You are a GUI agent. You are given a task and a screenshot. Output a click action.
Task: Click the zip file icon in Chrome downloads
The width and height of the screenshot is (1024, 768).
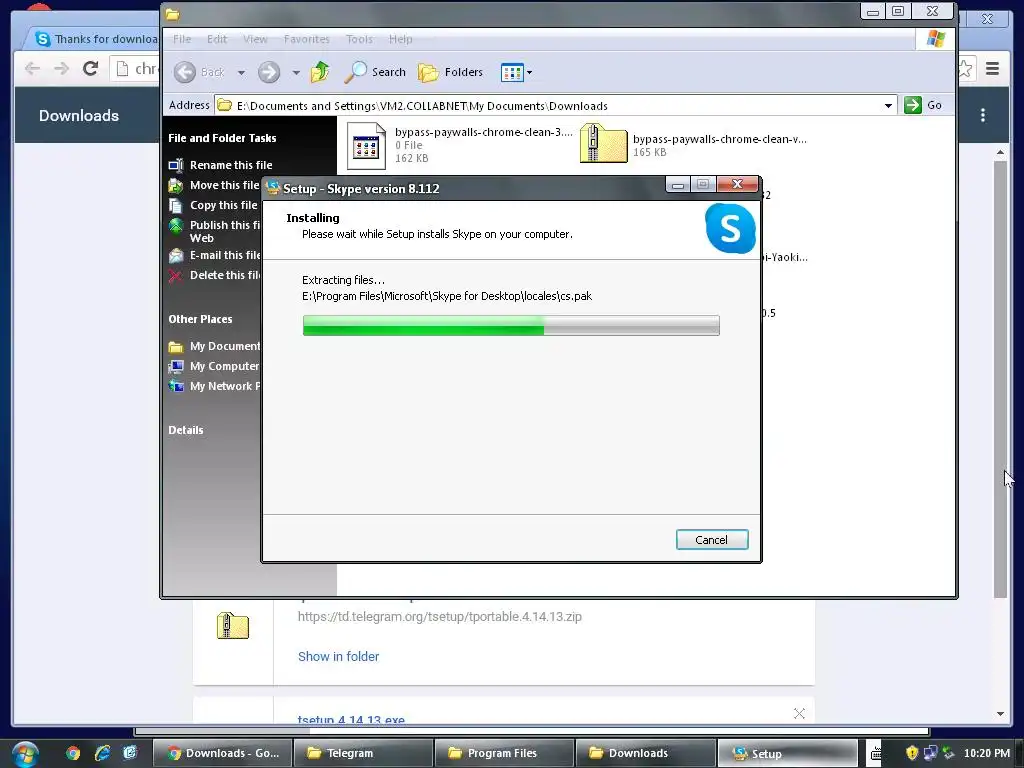[x=233, y=626]
